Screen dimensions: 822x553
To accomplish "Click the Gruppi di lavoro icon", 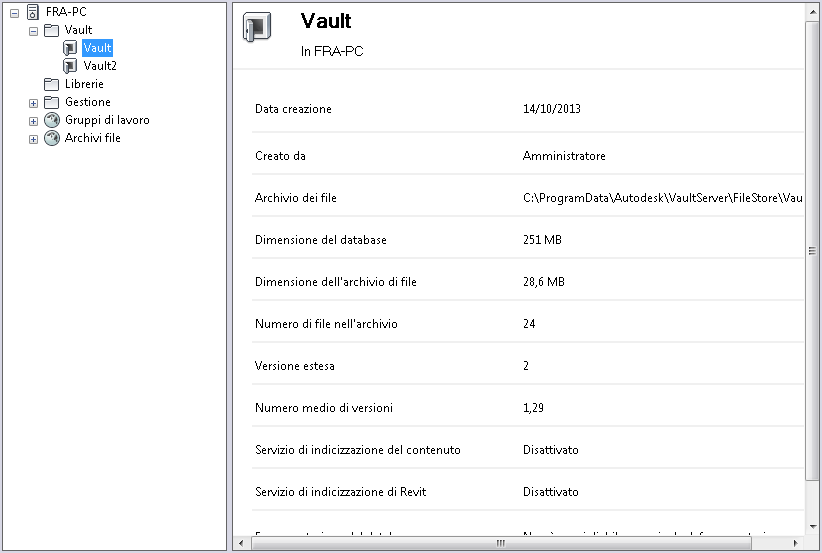I will tap(52, 120).
